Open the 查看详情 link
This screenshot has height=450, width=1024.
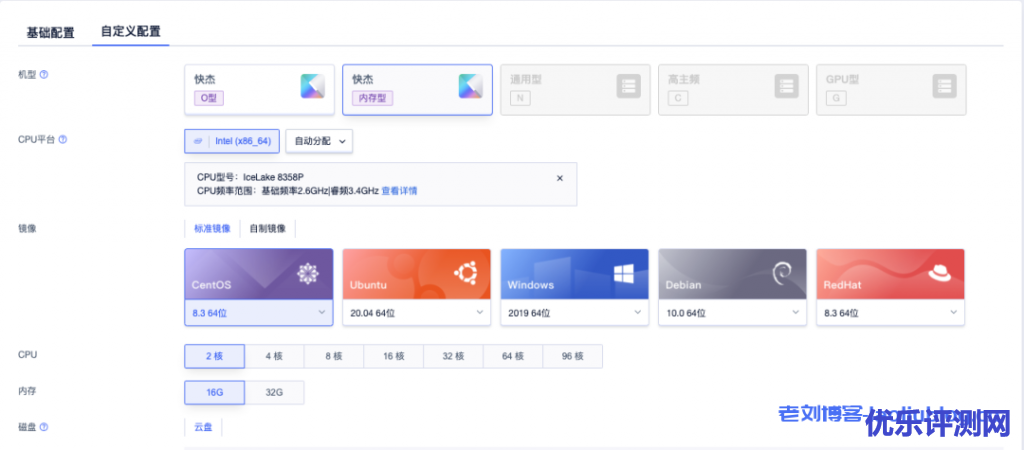pyautogui.click(x=399, y=190)
